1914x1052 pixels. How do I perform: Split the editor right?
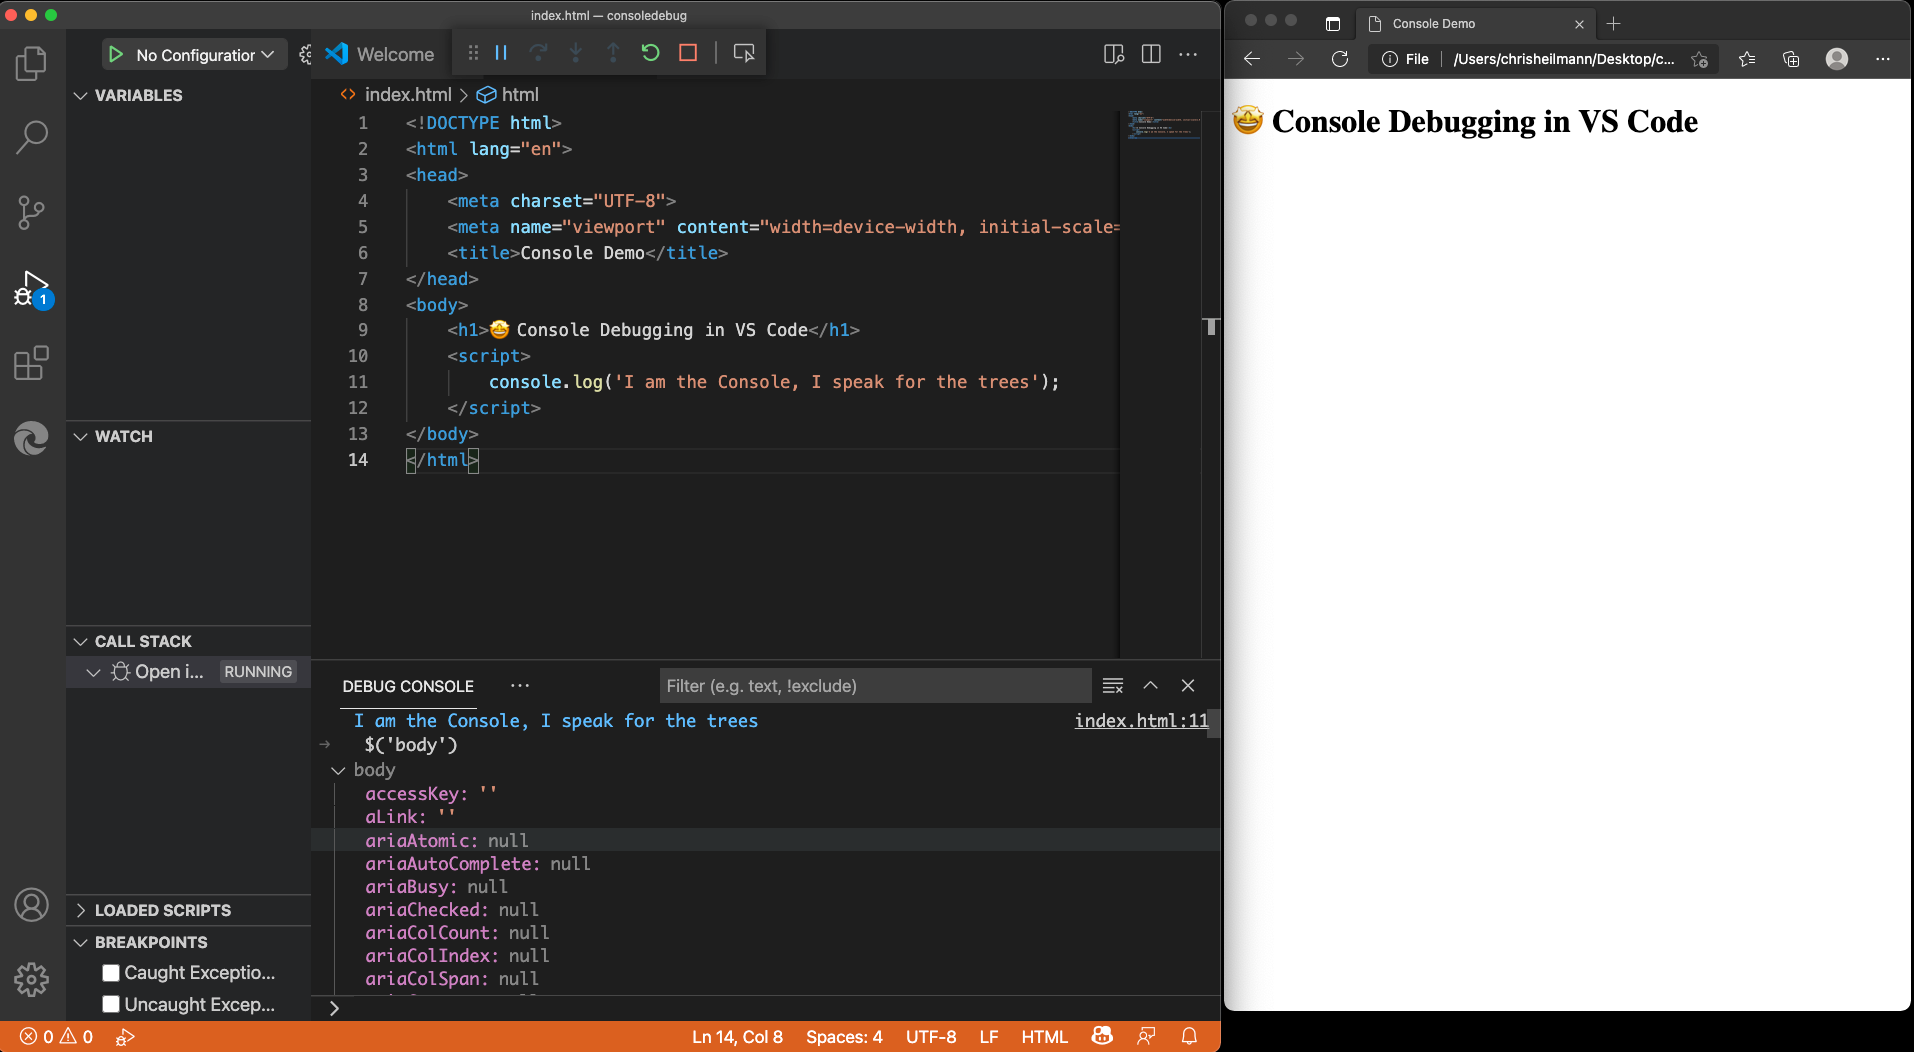[x=1151, y=54]
